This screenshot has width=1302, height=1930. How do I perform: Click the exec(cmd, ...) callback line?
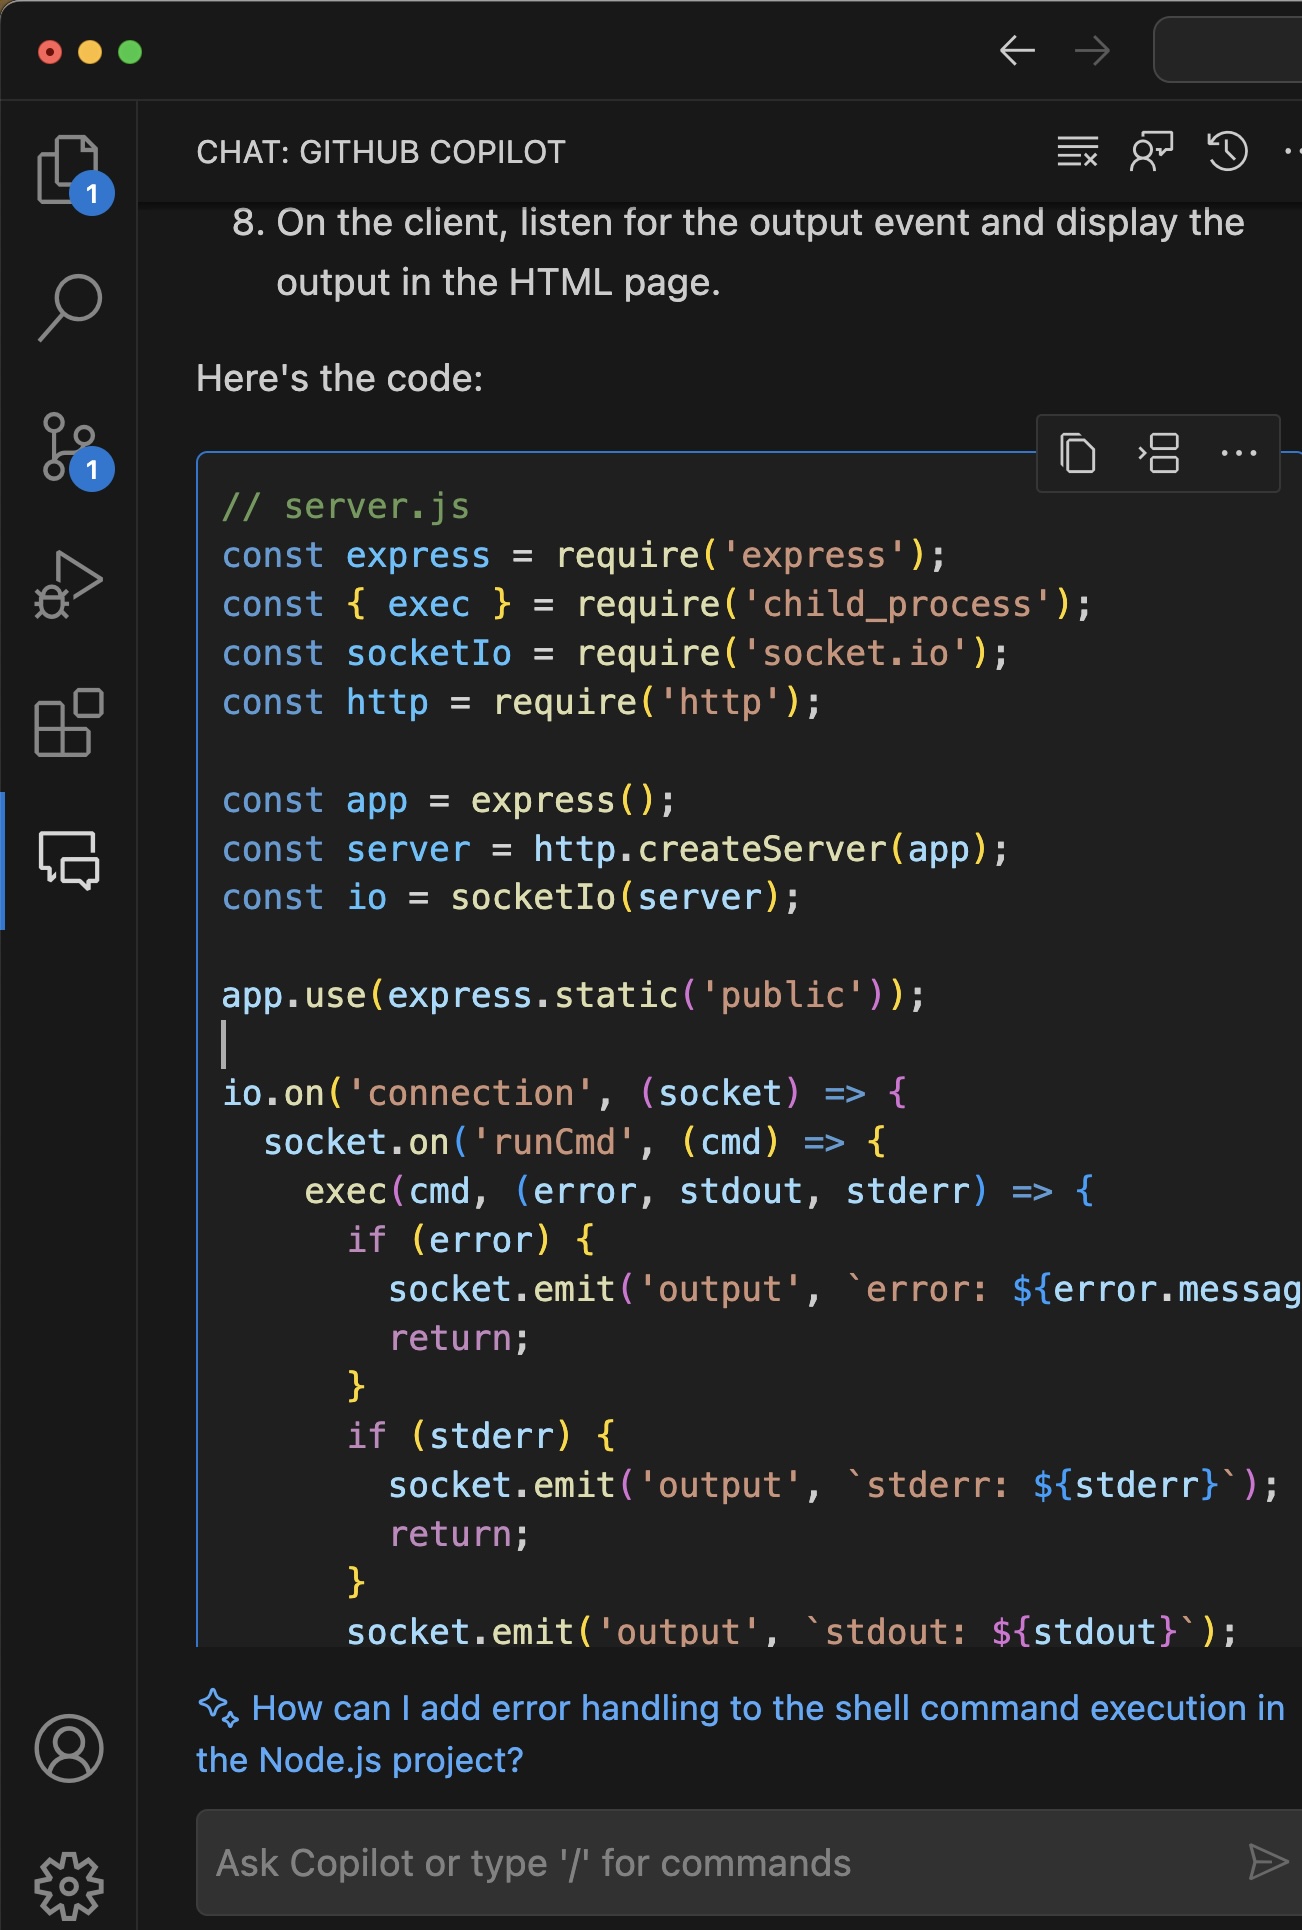[699, 1191]
